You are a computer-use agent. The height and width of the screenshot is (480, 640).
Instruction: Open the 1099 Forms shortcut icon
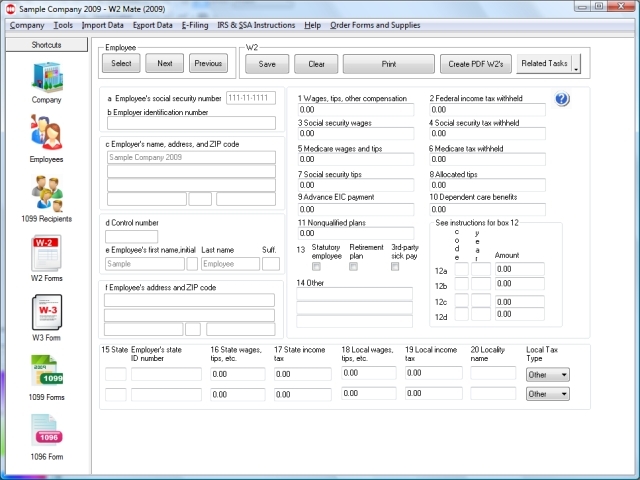pyautogui.click(x=46, y=375)
